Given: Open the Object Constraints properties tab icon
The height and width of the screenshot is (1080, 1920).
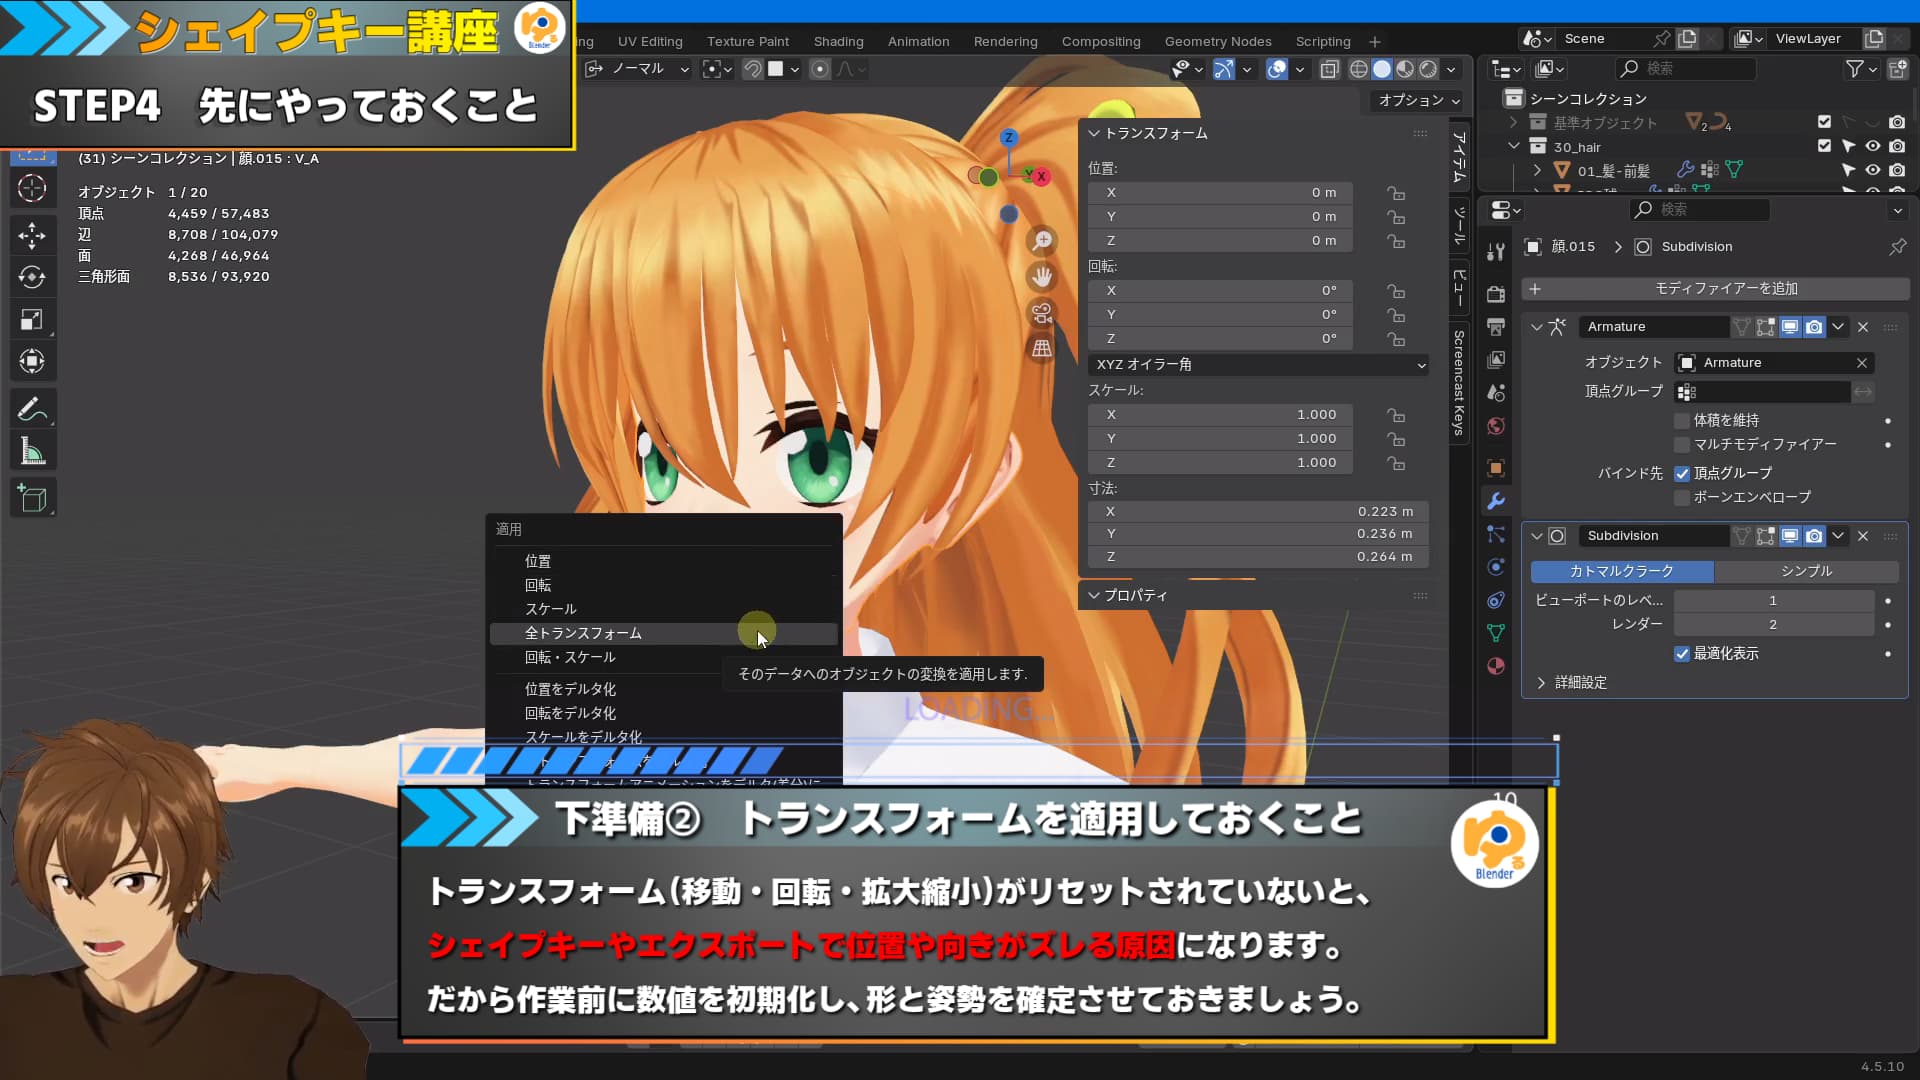Looking at the screenshot, I should [1496, 600].
